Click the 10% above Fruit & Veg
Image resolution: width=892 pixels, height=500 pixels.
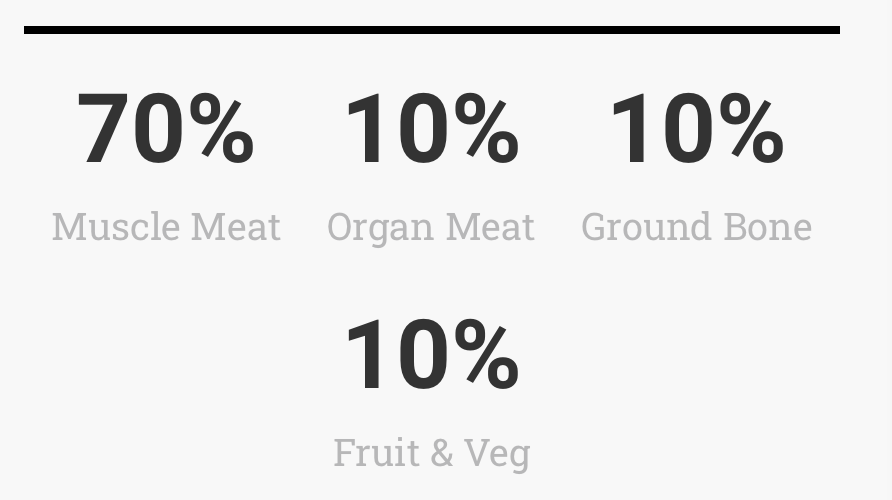click(x=432, y=355)
